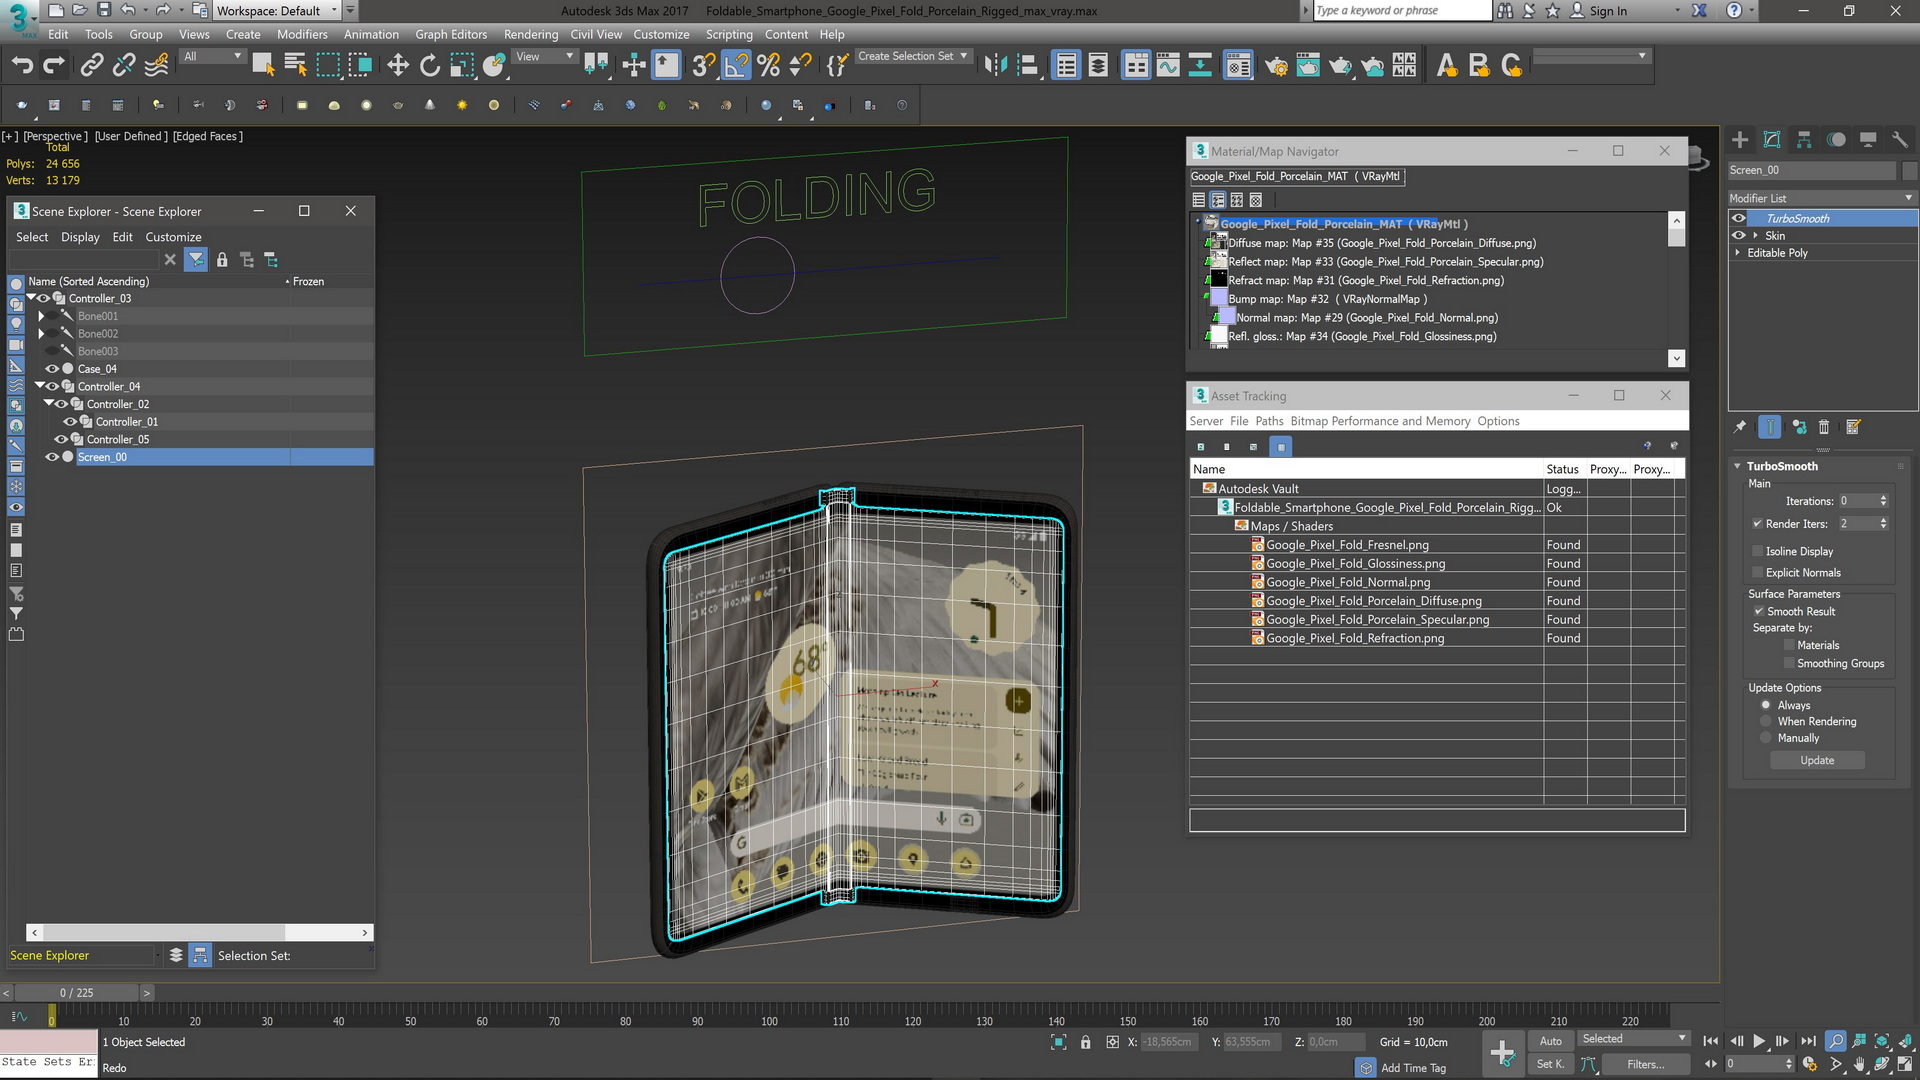Select the Select and Move tool
1920x1080 pixels.
(x=398, y=66)
